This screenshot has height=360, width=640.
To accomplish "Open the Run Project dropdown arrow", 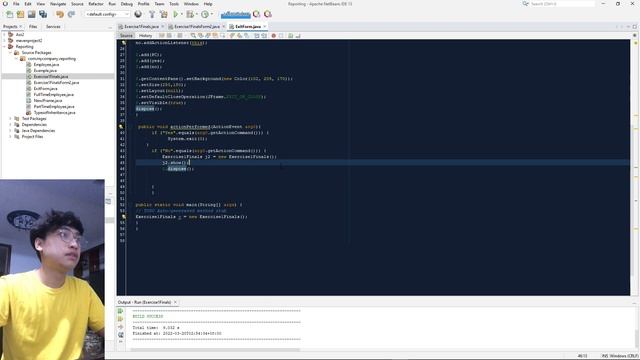I will (x=182, y=14).
